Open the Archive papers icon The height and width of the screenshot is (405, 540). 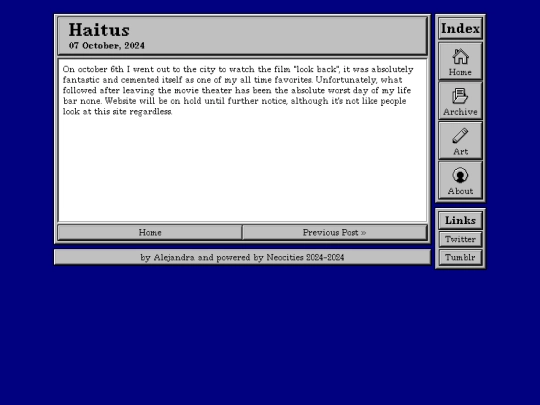pyautogui.click(x=460, y=96)
